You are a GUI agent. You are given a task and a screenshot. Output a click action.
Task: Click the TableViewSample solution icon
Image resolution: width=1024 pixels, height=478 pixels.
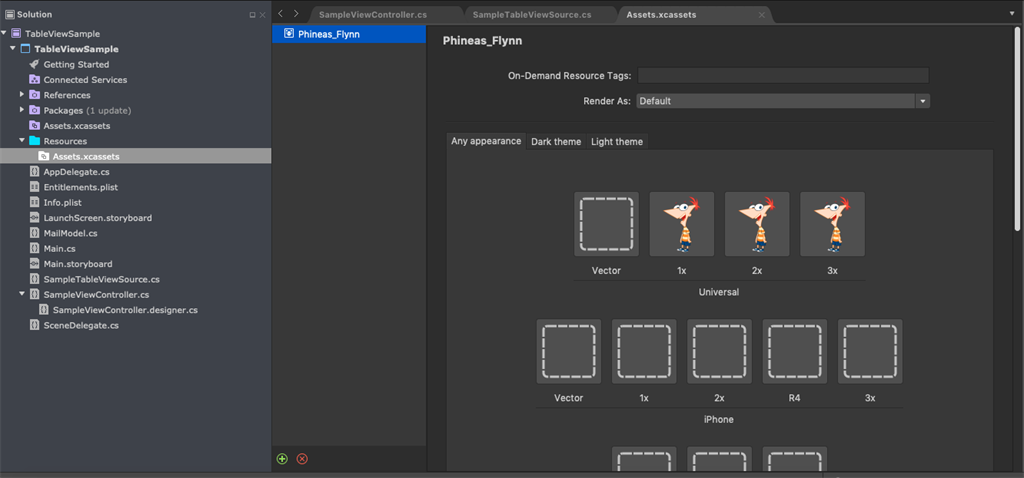pyautogui.click(x=16, y=33)
